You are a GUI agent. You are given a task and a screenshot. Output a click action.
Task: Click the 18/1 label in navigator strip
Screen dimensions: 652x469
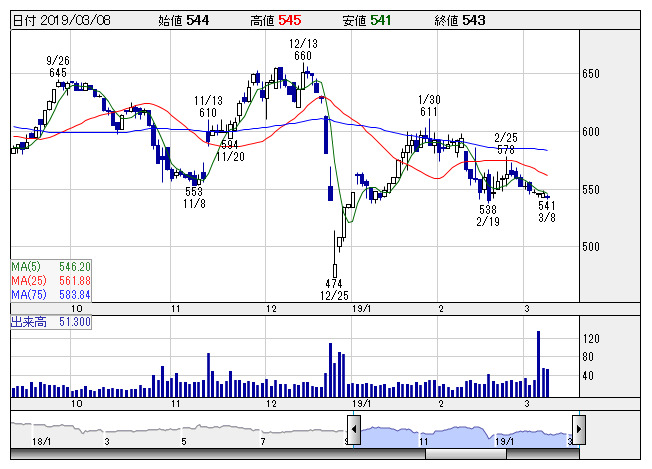(42, 441)
